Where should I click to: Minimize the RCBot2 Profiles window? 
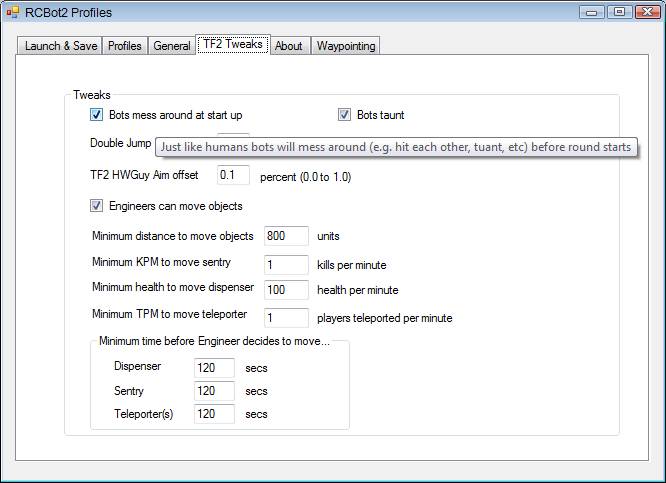(592, 12)
